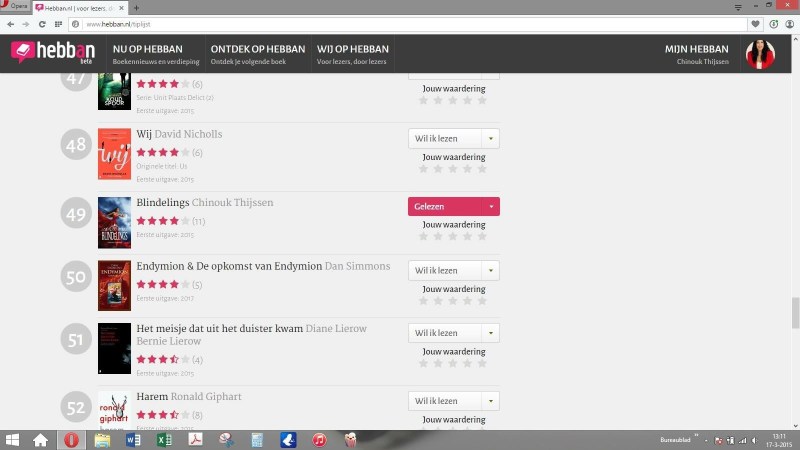Screen dimensions: 800x450
Task: Open the ONTDEK OP HEBBAN menu
Action: [x=258, y=53]
